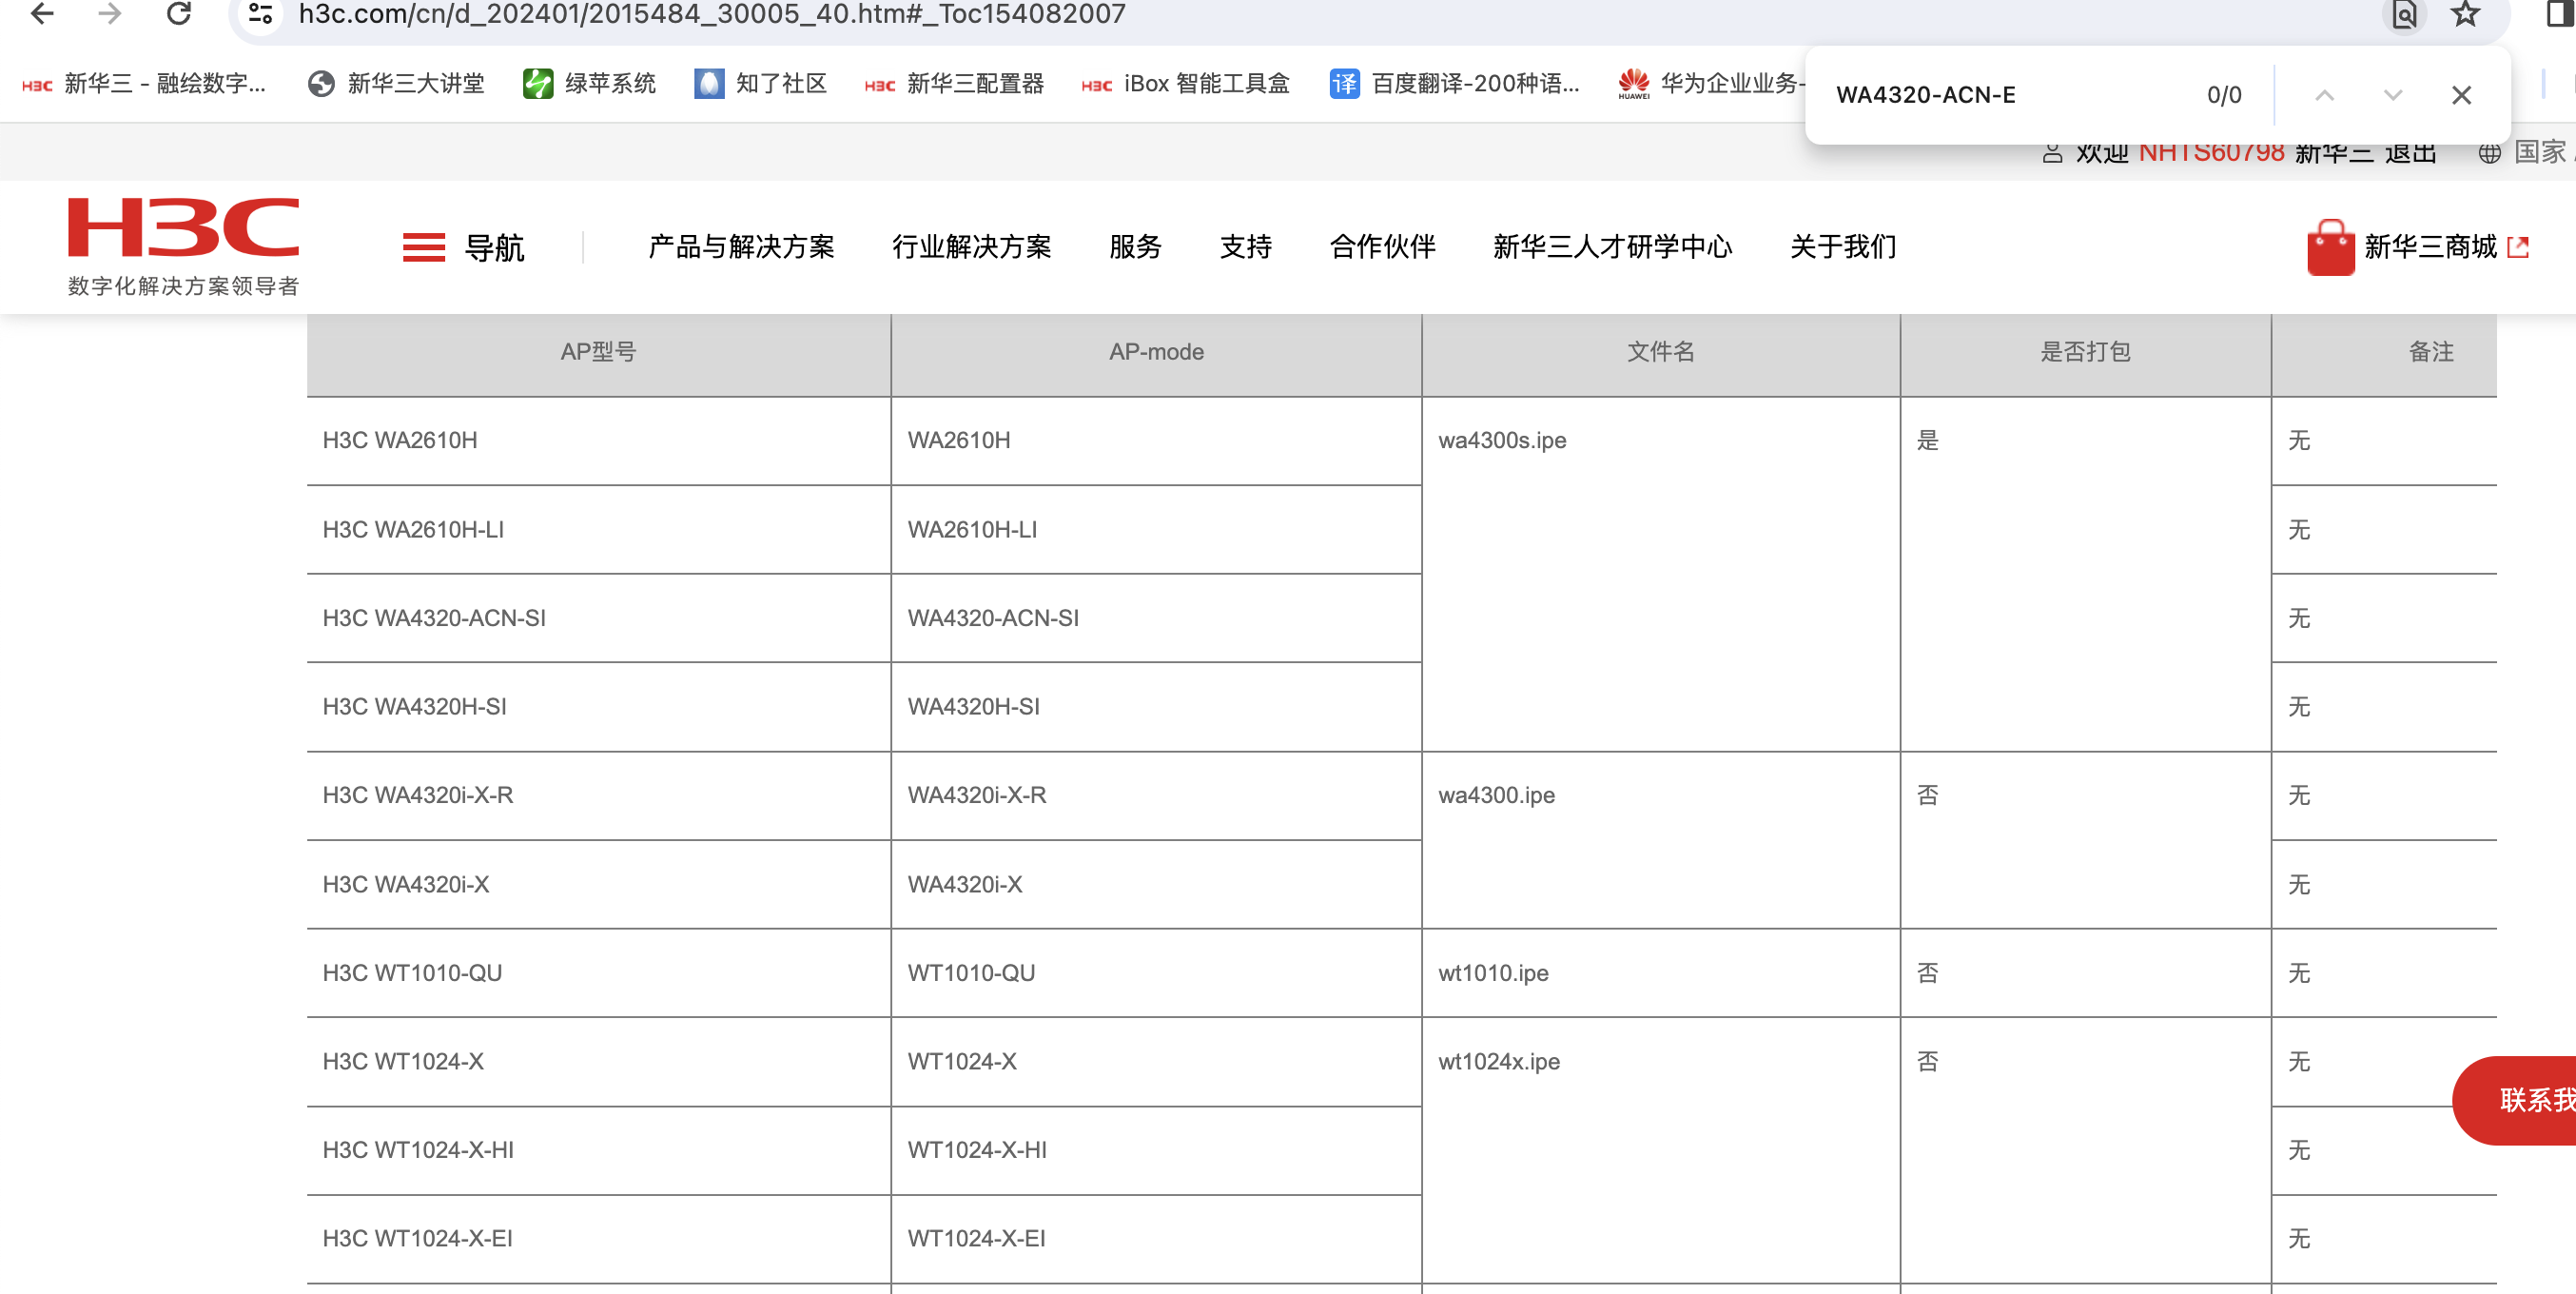Go to next find result

pos(2392,95)
